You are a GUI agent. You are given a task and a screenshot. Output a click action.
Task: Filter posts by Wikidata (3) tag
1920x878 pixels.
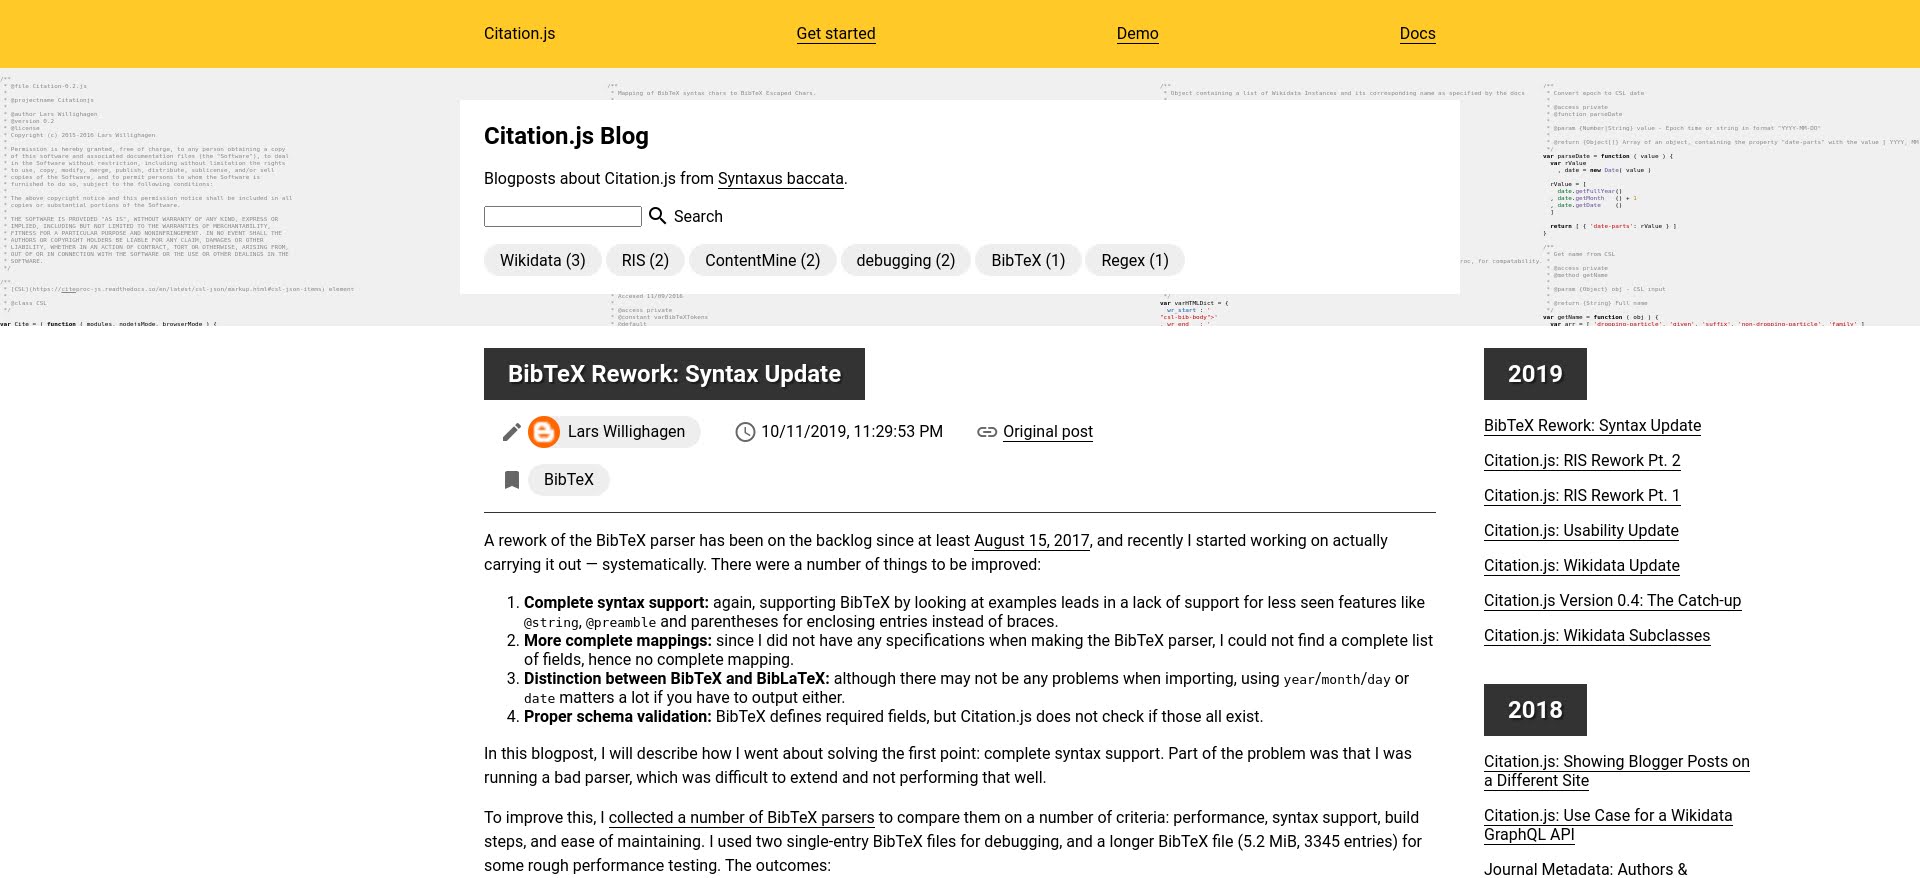[543, 261]
